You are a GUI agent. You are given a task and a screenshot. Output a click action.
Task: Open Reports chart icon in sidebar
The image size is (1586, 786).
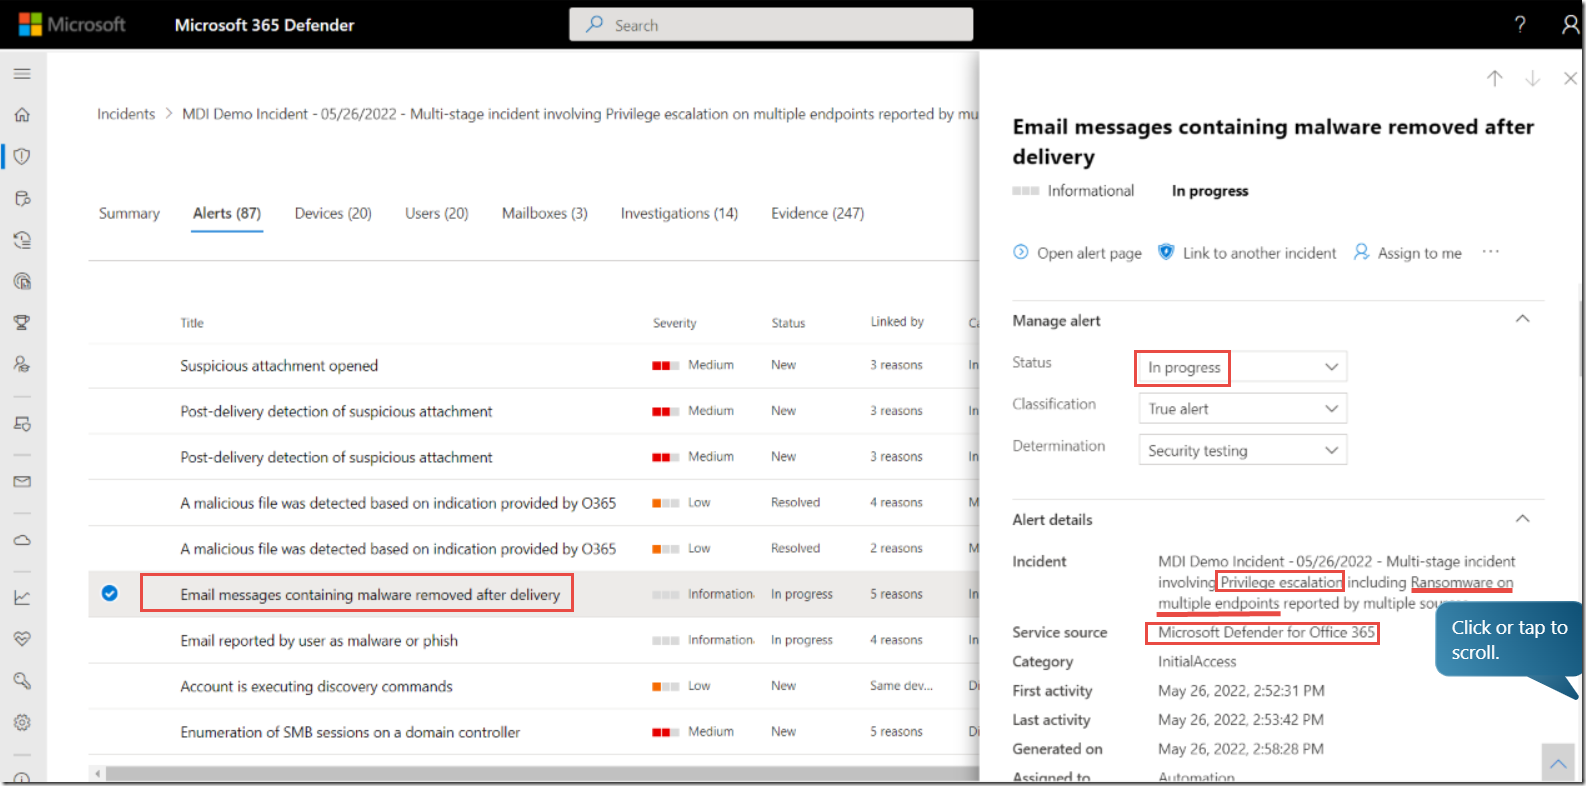pos(22,598)
